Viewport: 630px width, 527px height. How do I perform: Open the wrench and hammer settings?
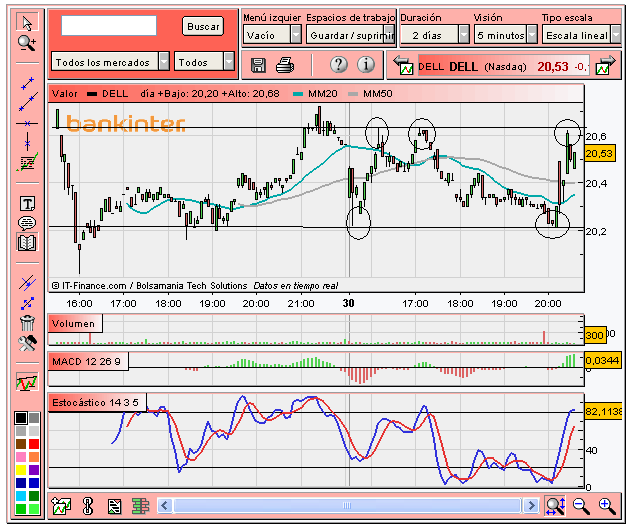[27, 343]
